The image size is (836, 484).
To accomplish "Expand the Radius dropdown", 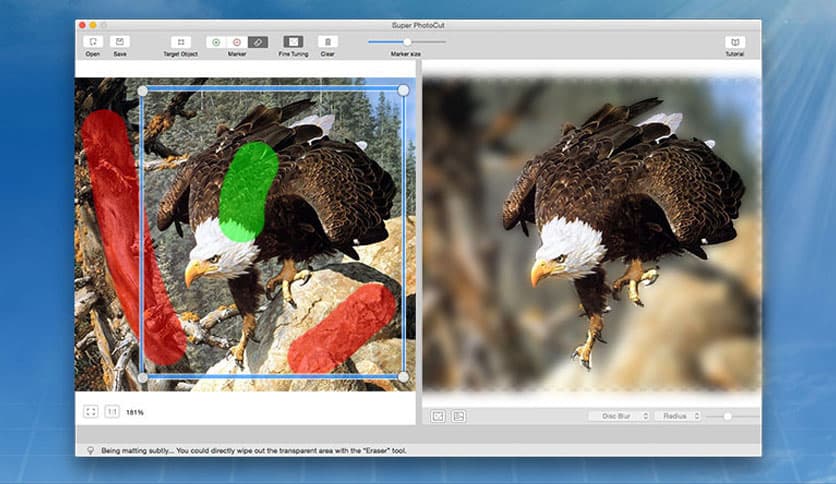I will [677, 416].
